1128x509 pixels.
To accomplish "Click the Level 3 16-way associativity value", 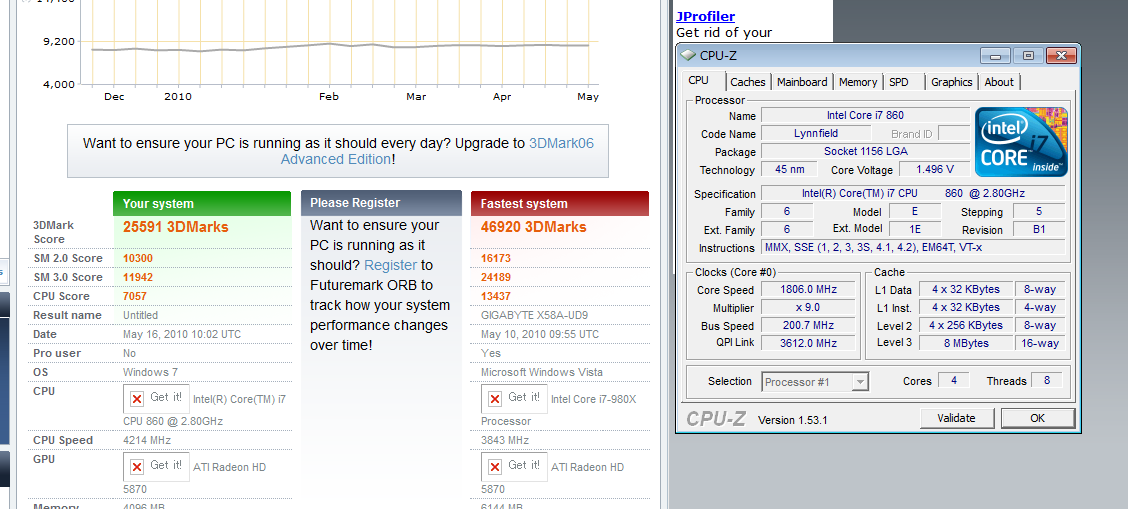I will click(x=1040, y=343).
